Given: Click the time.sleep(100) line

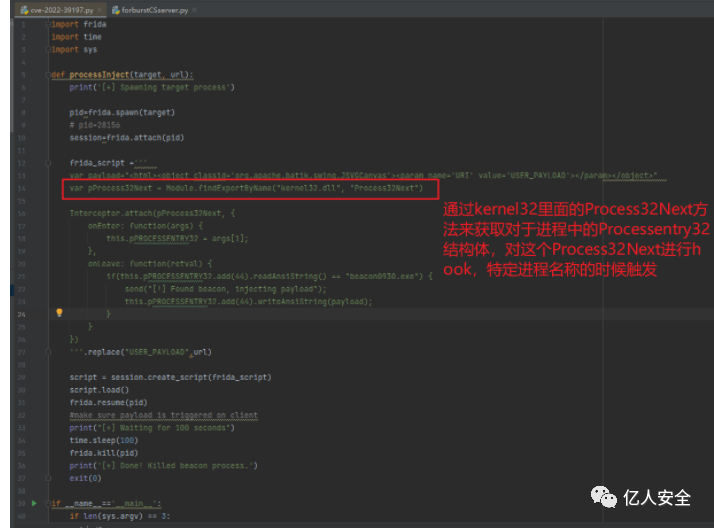Looking at the screenshot, I should click(104, 440).
